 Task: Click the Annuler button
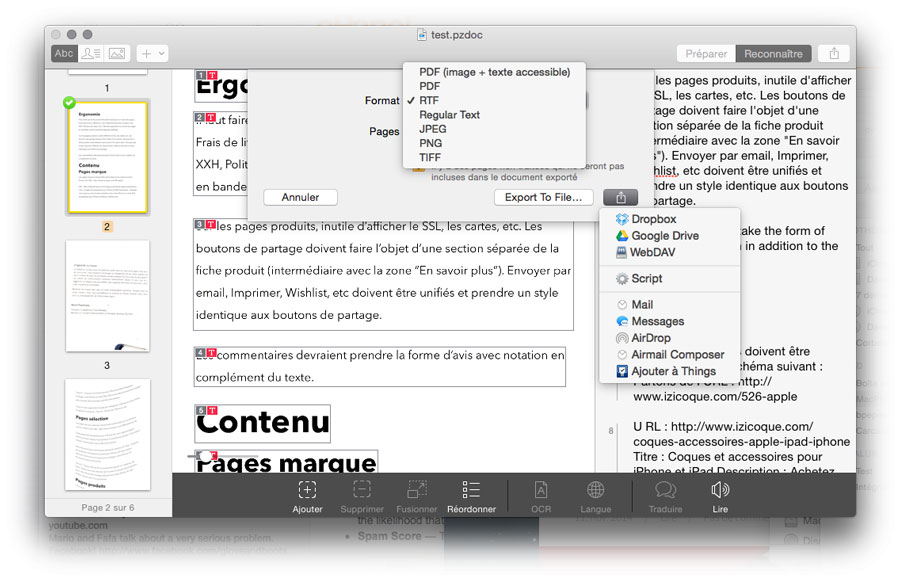pos(300,197)
